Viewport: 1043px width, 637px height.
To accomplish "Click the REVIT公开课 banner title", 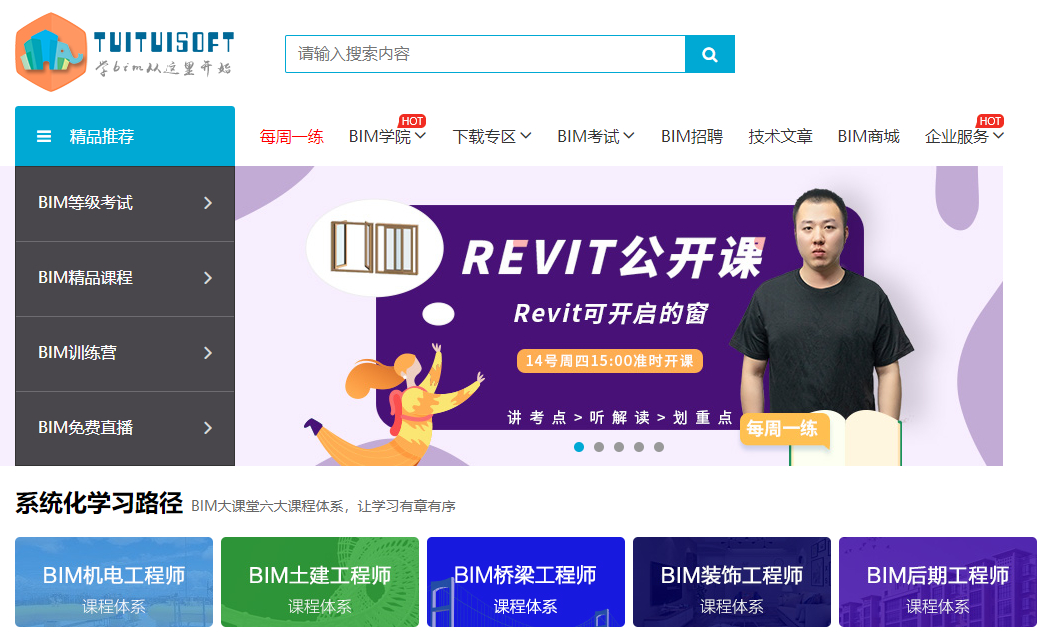I will coord(613,258).
